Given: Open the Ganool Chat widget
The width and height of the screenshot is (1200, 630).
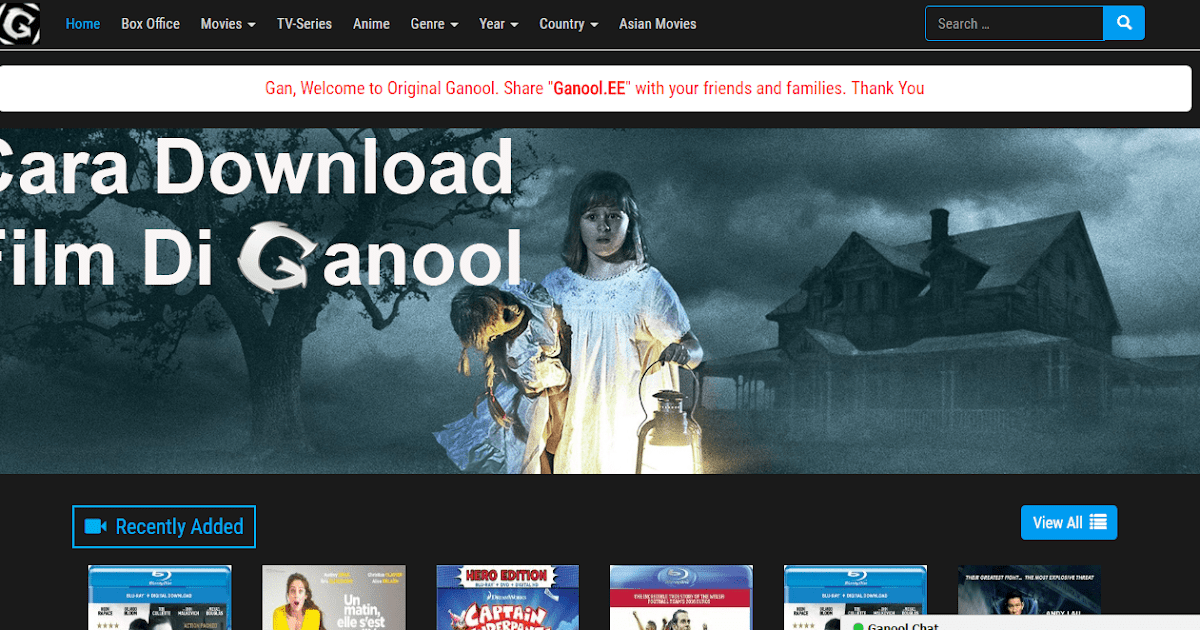Looking at the screenshot, I should click(x=1020, y=623).
